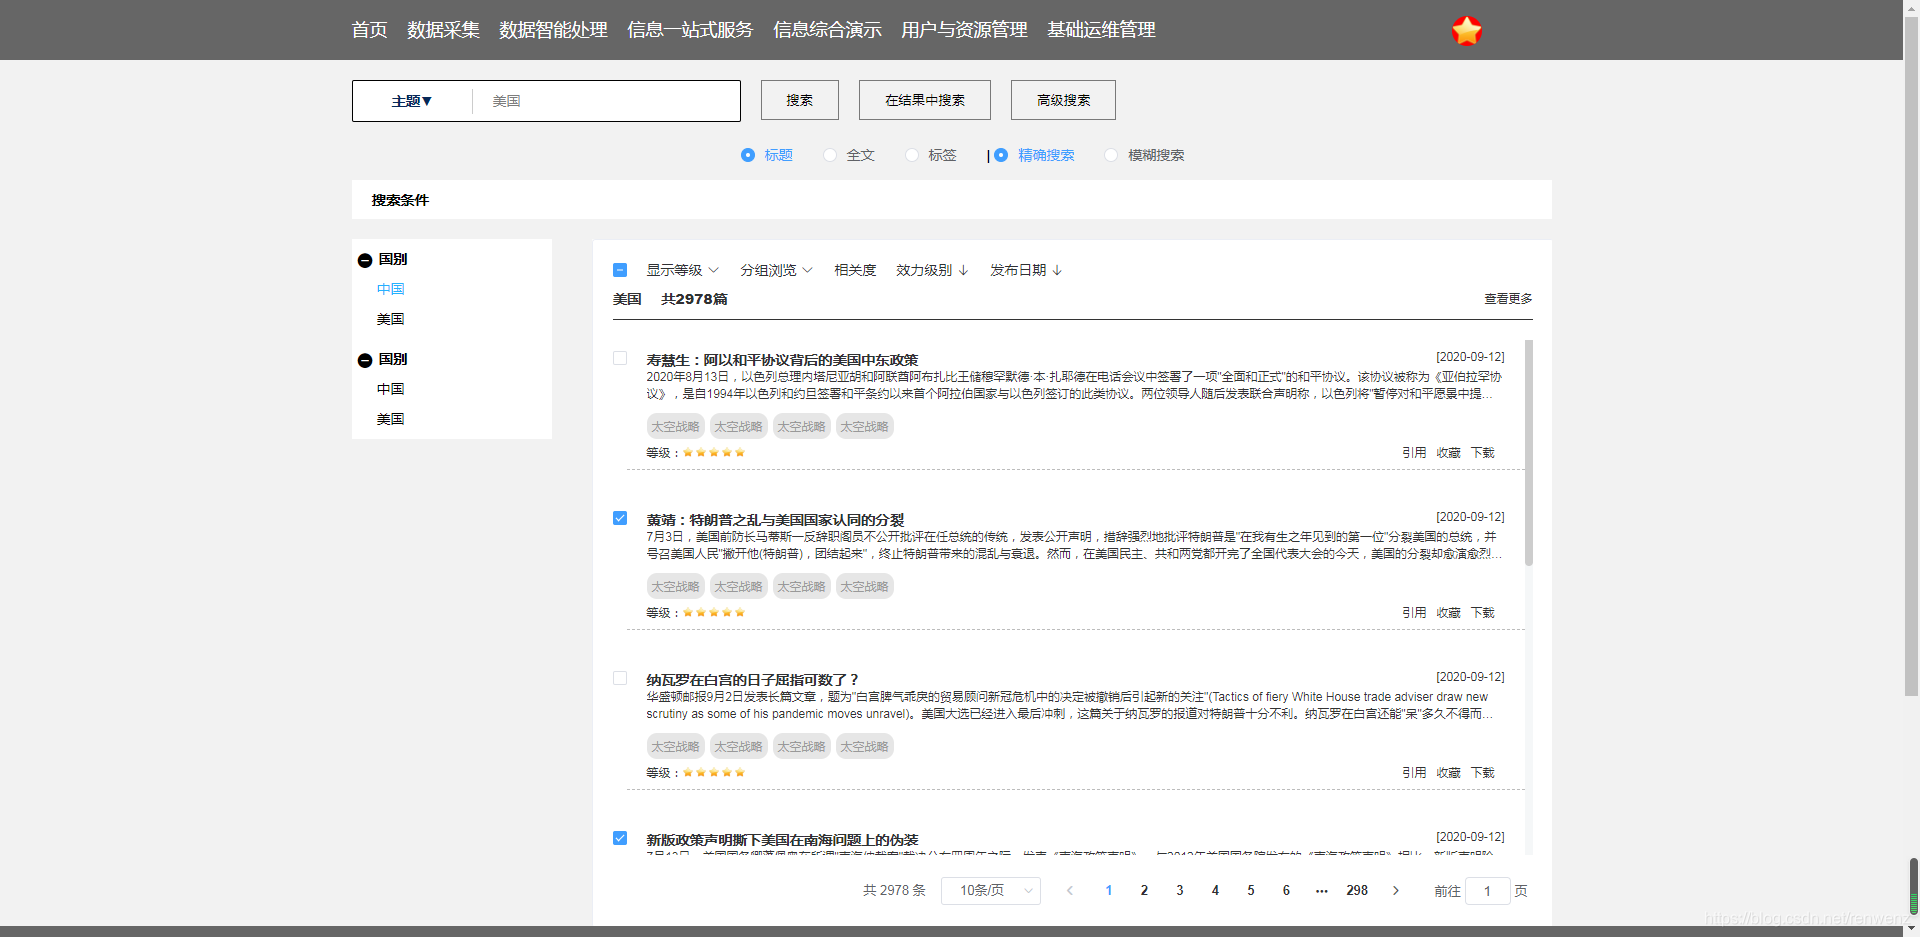This screenshot has width=1920, height=937.
Task: Click star rating of 寿慧生 article
Action: pyautogui.click(x=714, y=453)
